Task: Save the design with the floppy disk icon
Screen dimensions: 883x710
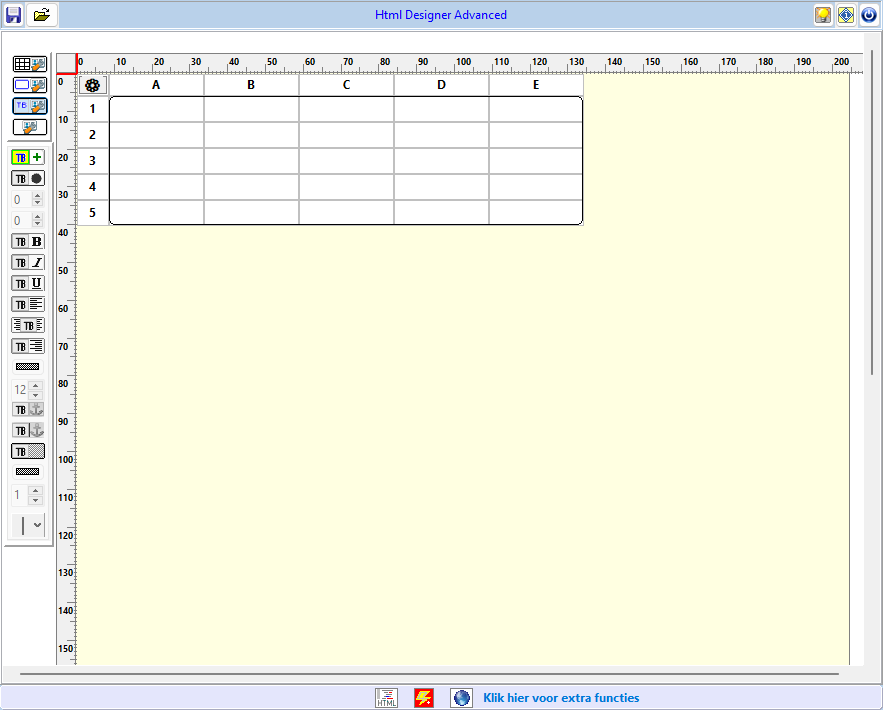Action: click(x=13, y=15)
